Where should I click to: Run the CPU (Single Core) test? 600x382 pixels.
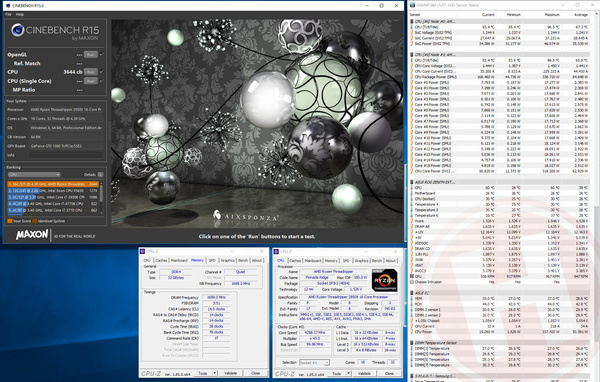(x=91, y=81)
